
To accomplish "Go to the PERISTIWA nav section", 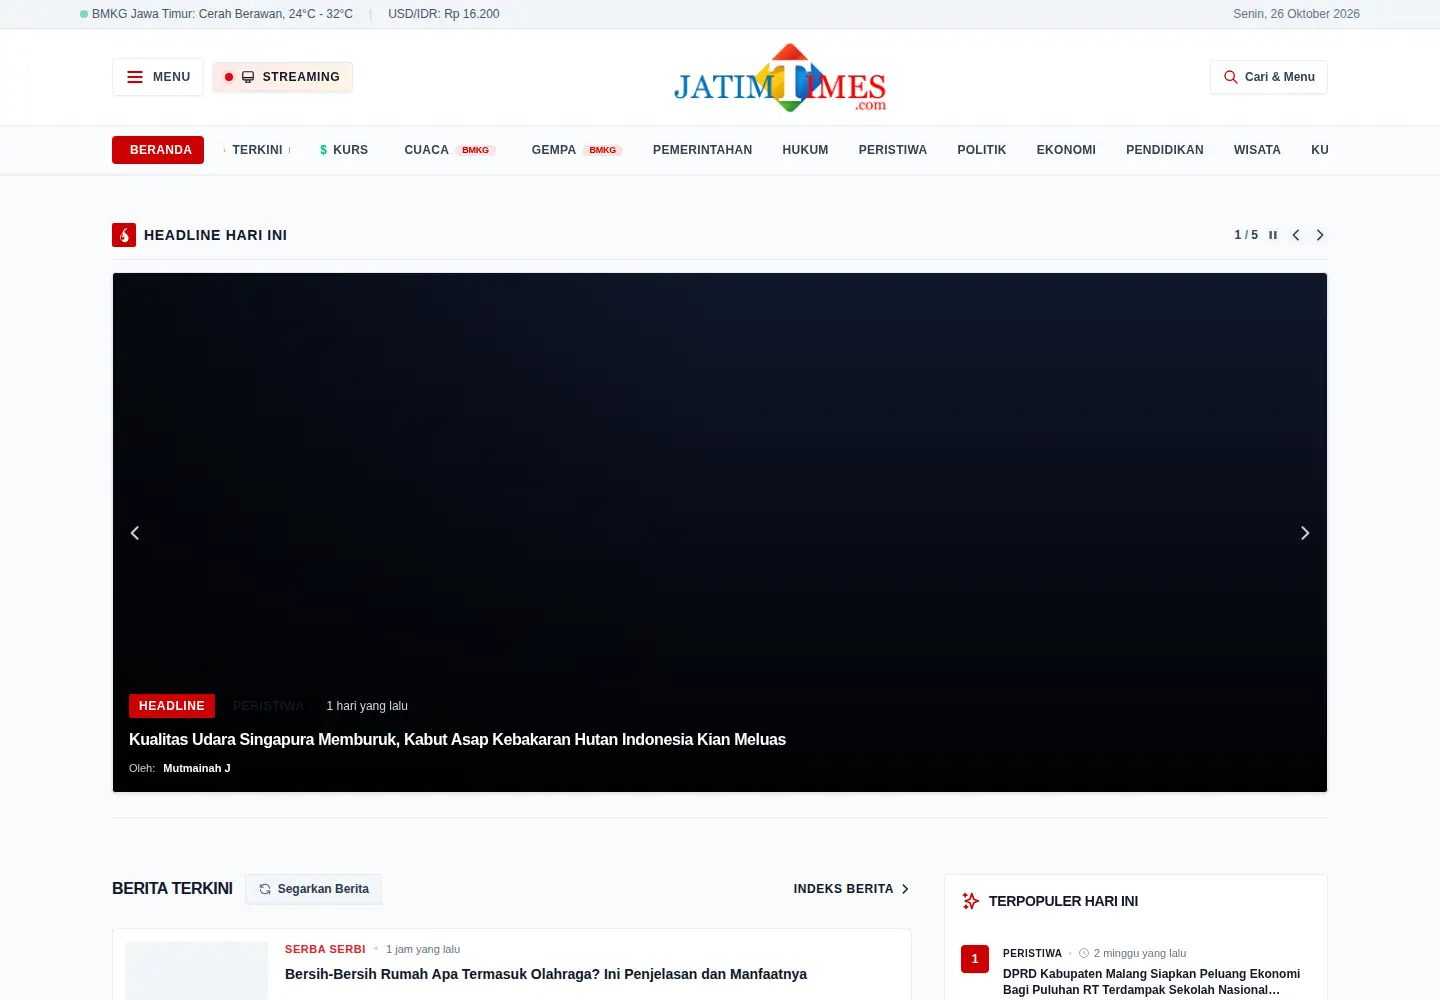I will (x=893, y=150).
